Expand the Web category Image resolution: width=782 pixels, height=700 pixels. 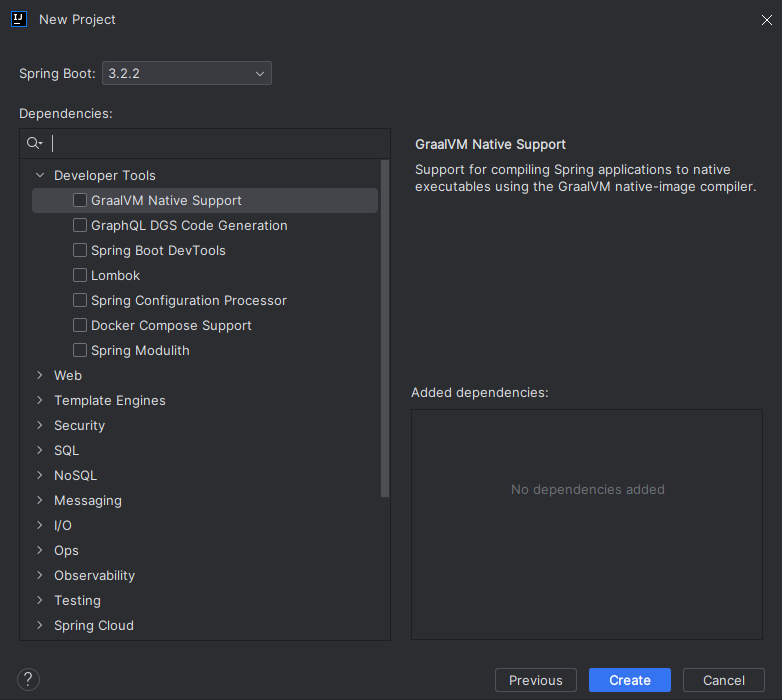tap(40, 375)
